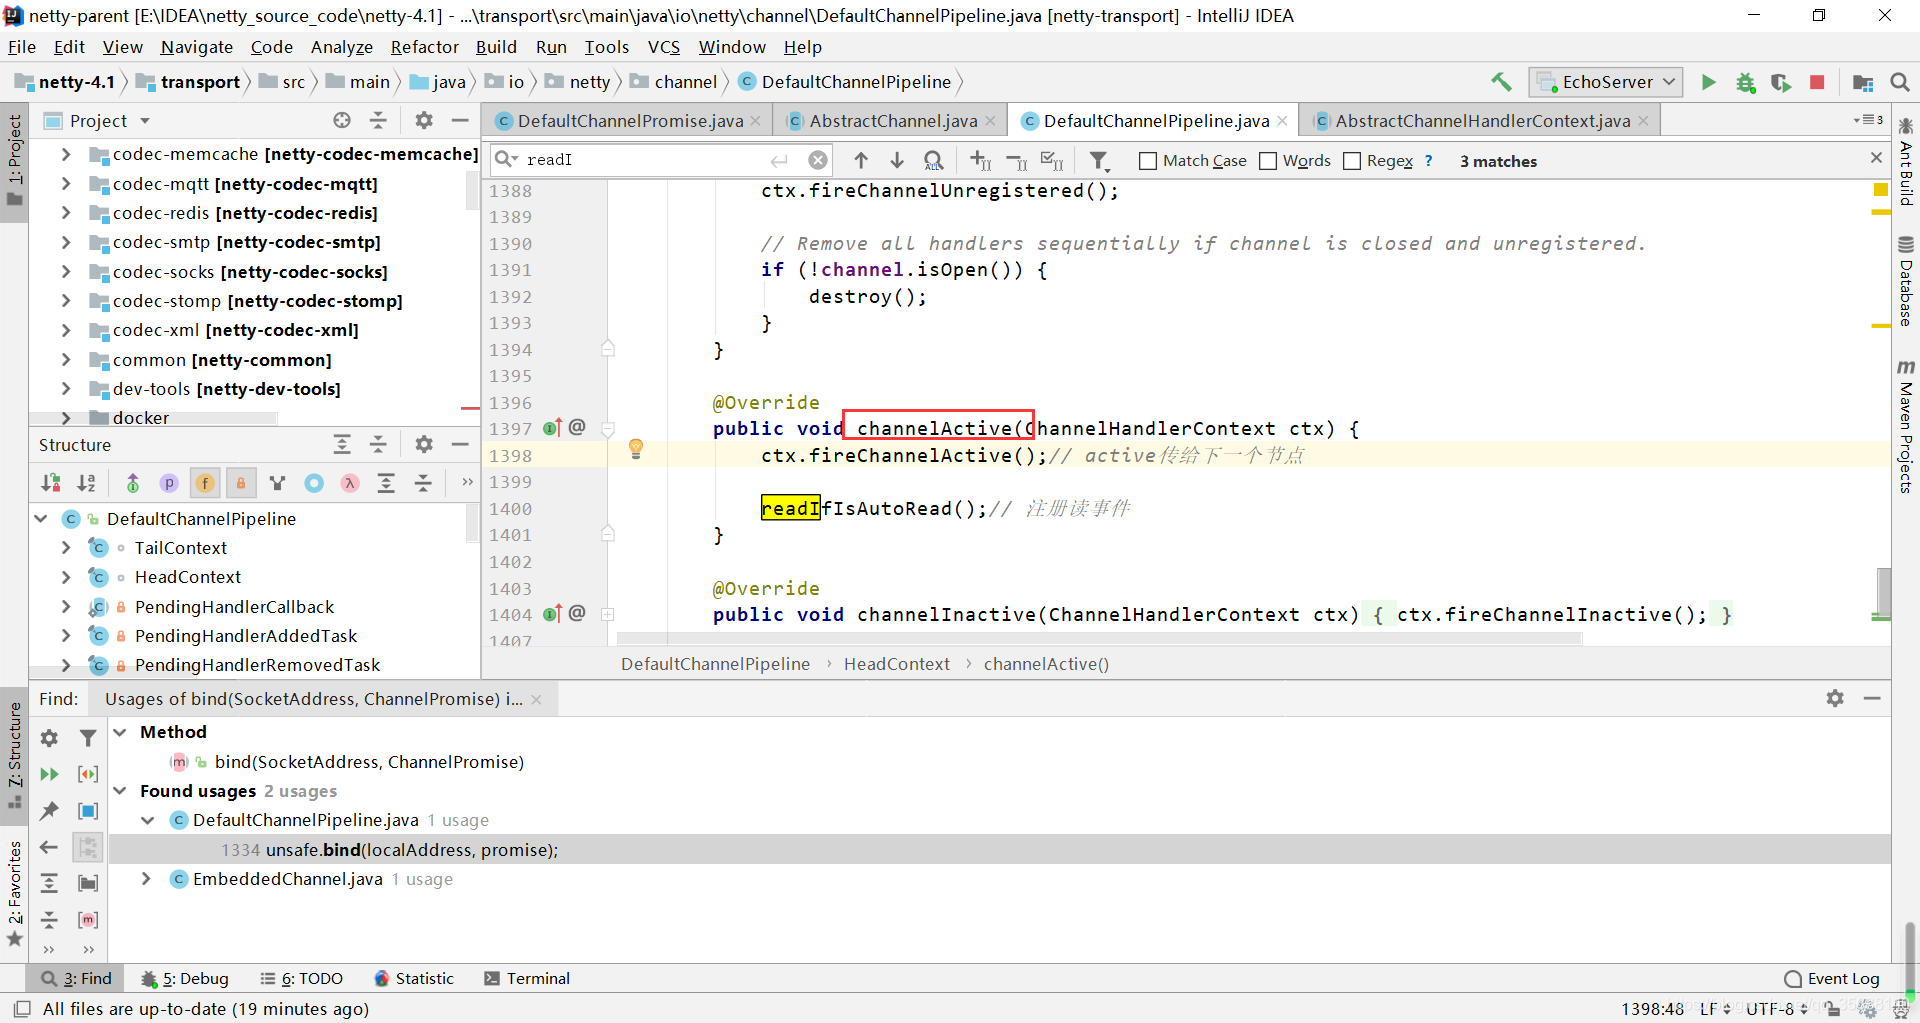Go to next search occurrence arrow
Image resolution: width=1920 pixels, height=1023 pixels.
[897, 160]
